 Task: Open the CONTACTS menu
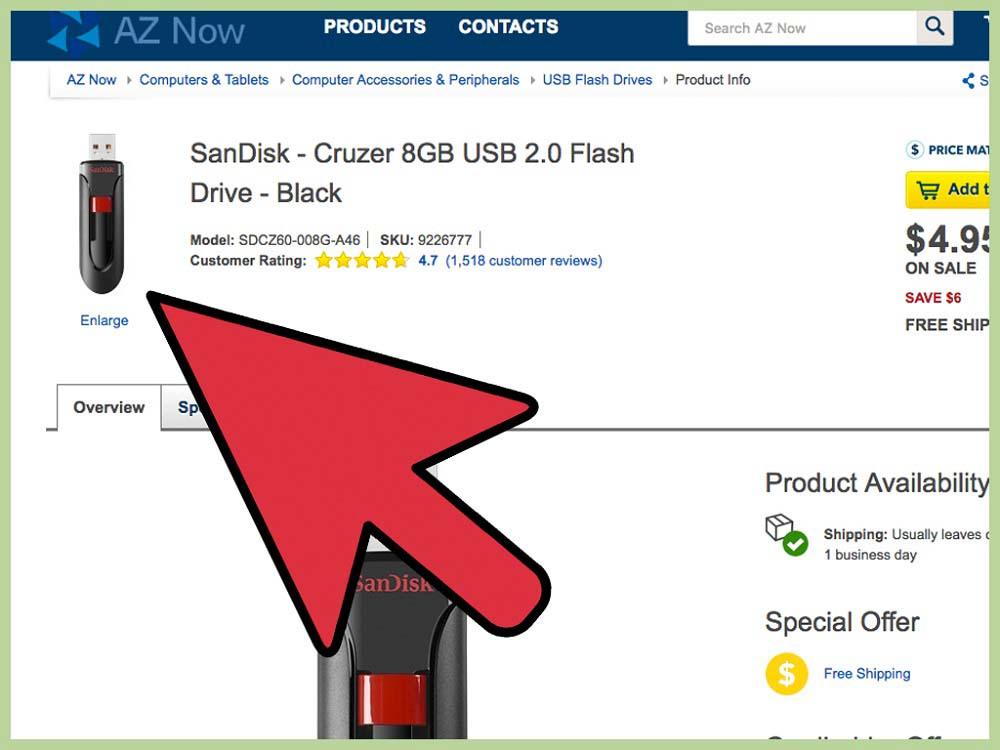508,27
